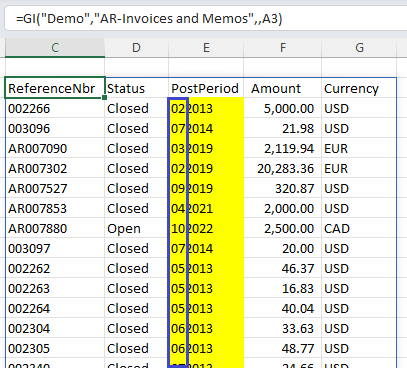
Task: Select the Currency header cell
Action: (359, 88)
